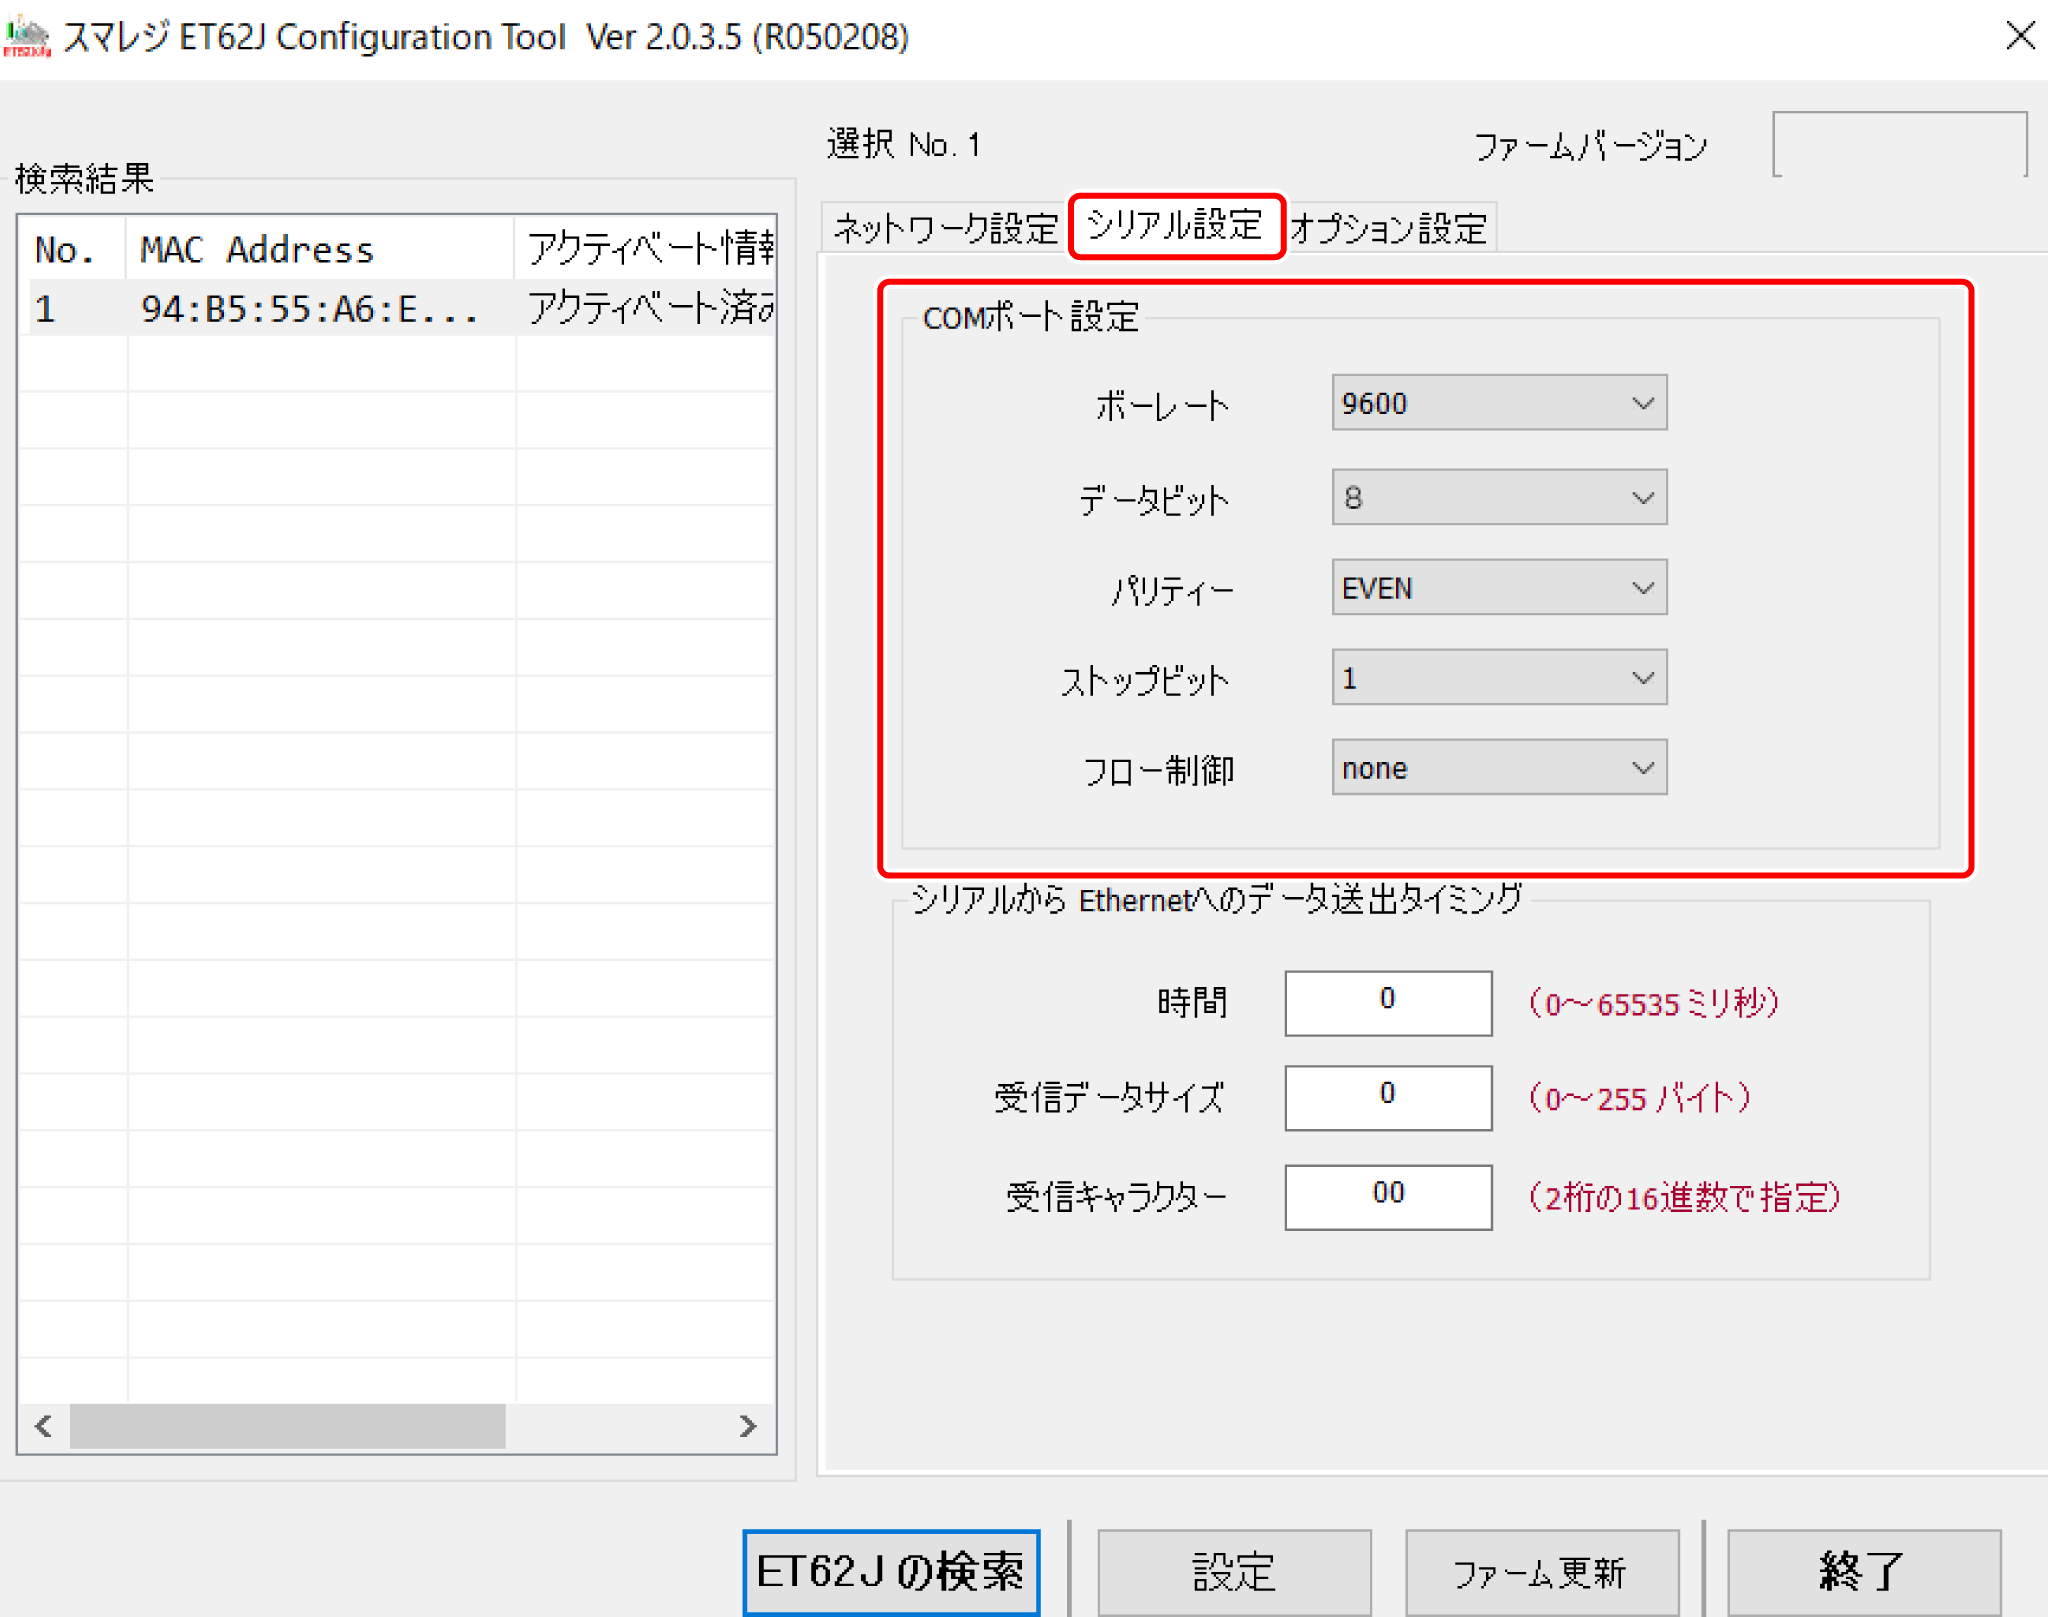This screenshot has height=1617, width=2048.
Task: Click the 受信データサイズ input field
Action: [1387, 1097]
